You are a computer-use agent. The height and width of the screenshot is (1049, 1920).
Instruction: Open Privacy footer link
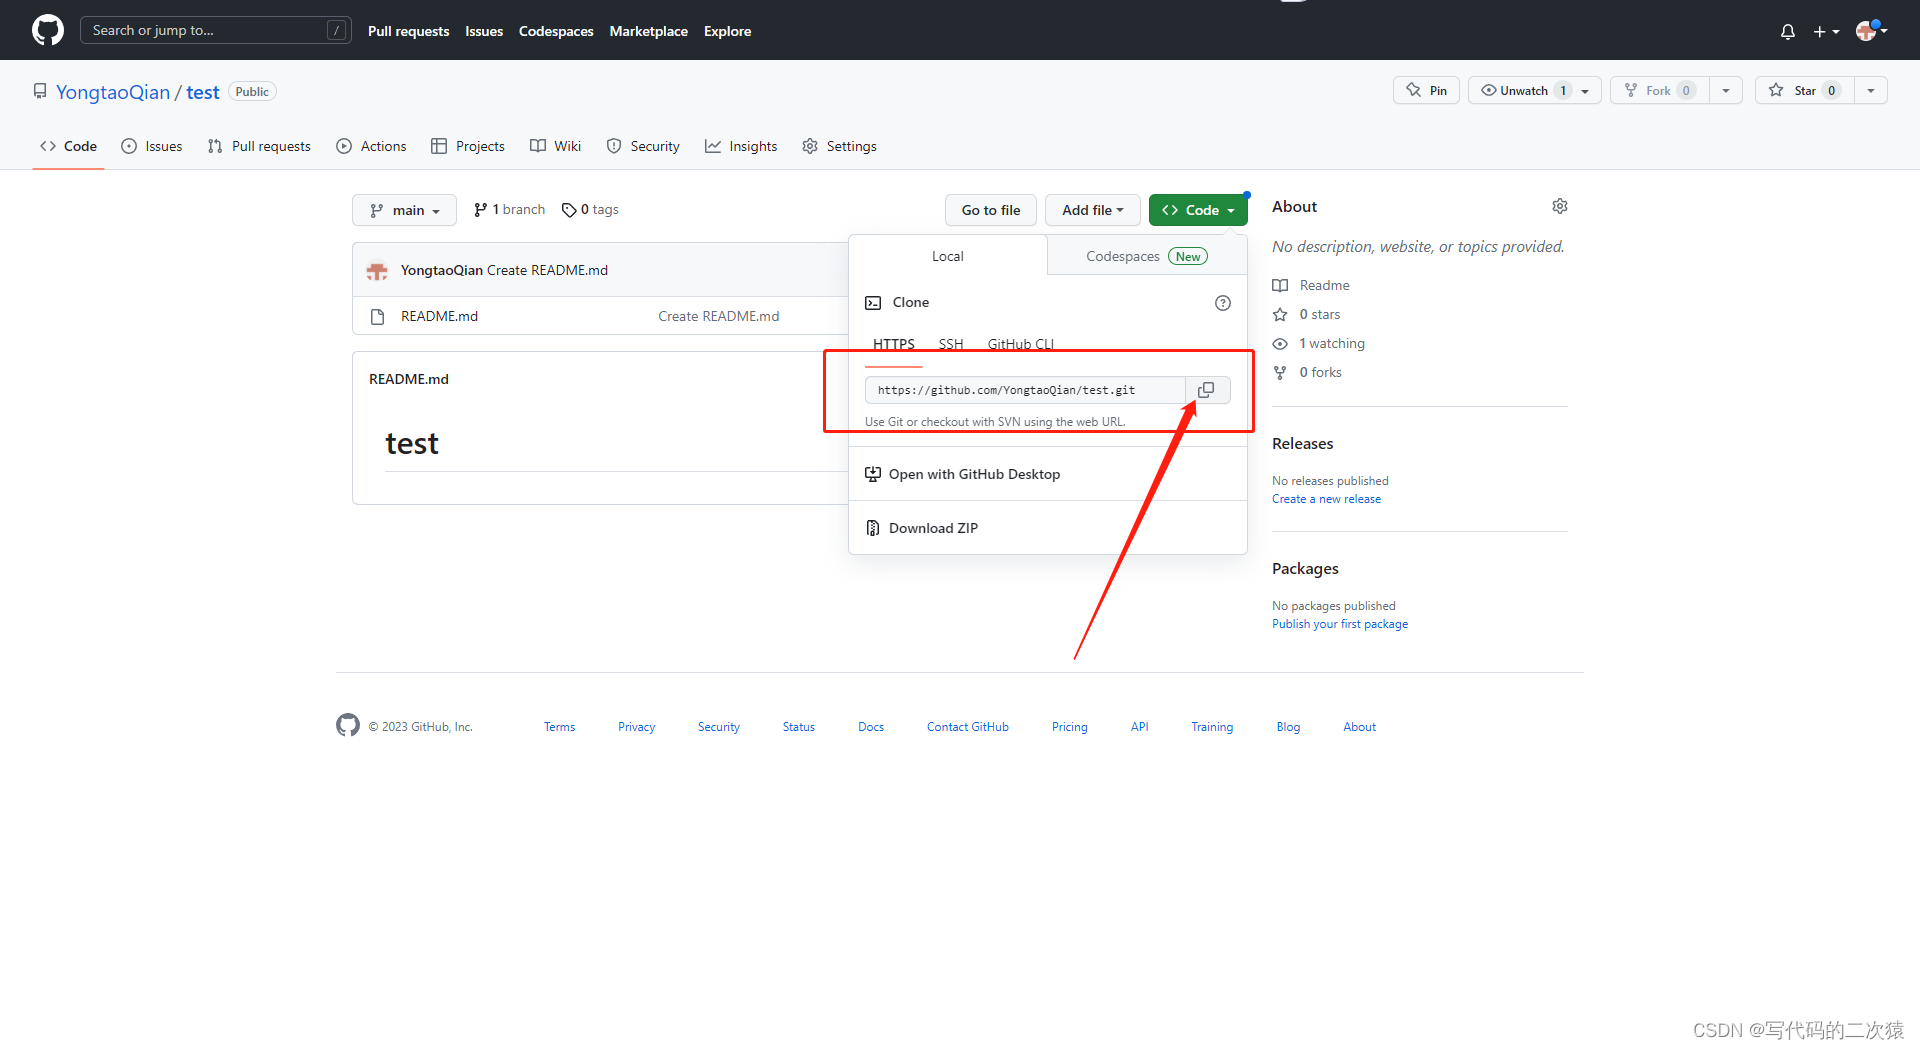(636, 727)
